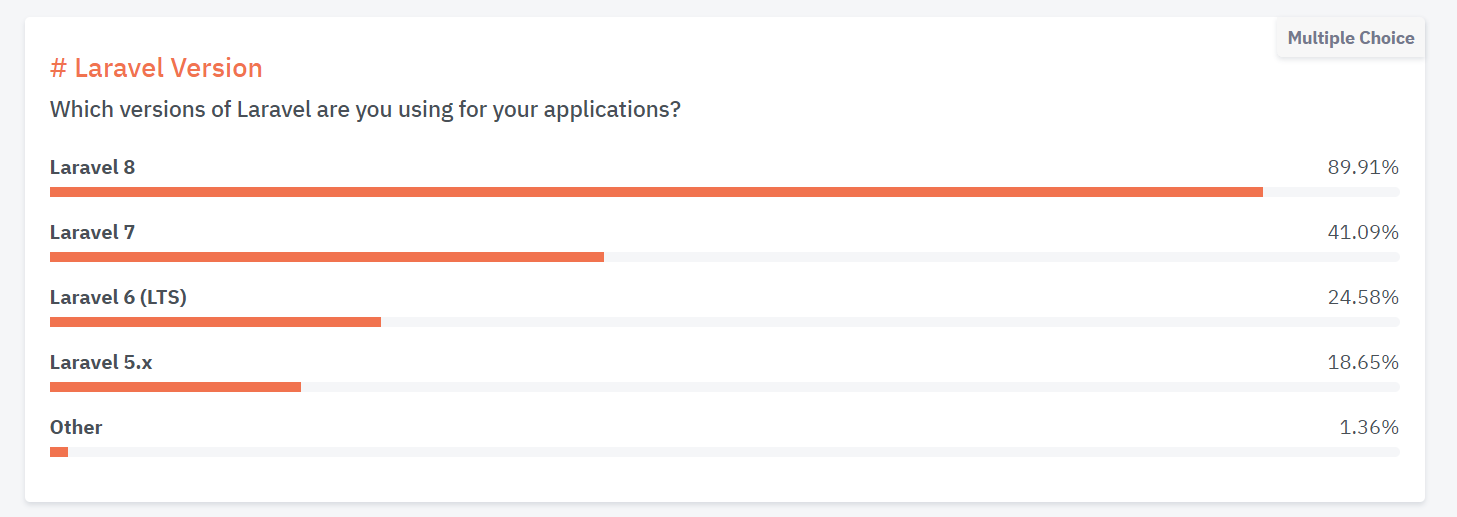
Task: Click the small Other progress bar fill
Action: pos(59,452)
